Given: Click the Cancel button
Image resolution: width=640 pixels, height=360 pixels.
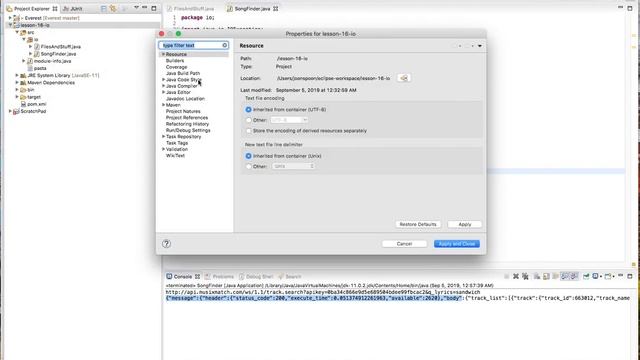Looking at the screenshot, I should [404, 244].
